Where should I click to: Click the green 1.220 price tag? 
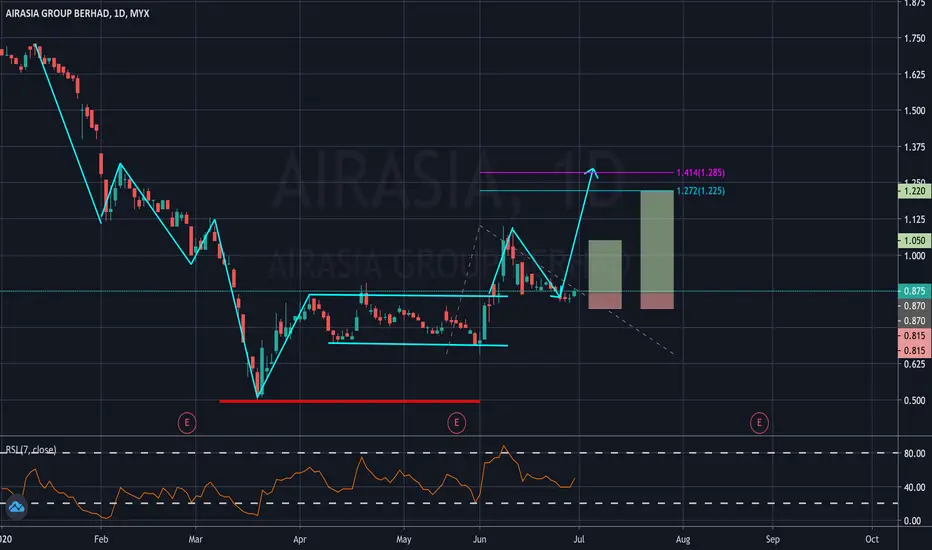tap(915, 191)
